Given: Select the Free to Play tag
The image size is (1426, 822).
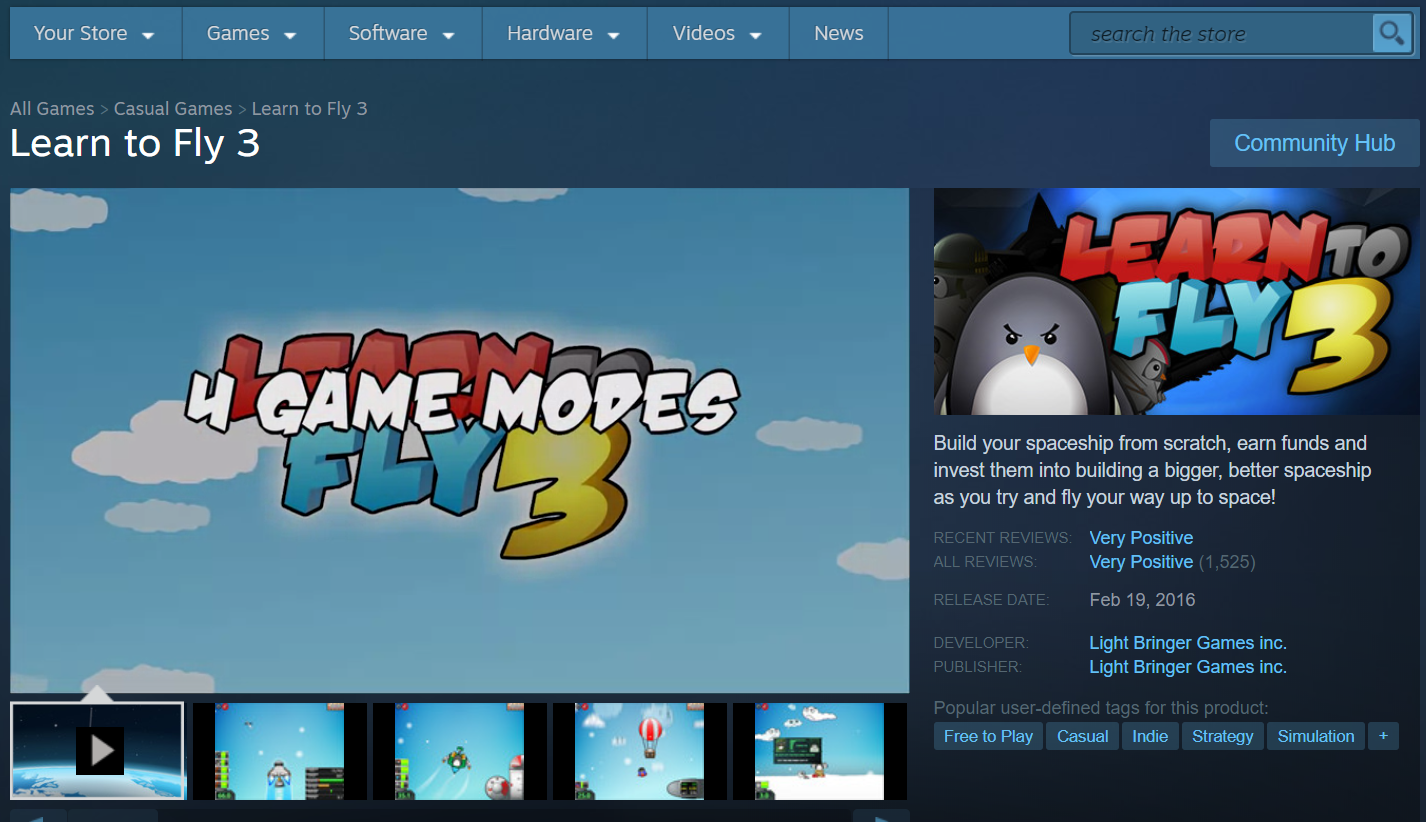Looking at the screenshot, I should point(988,736).
